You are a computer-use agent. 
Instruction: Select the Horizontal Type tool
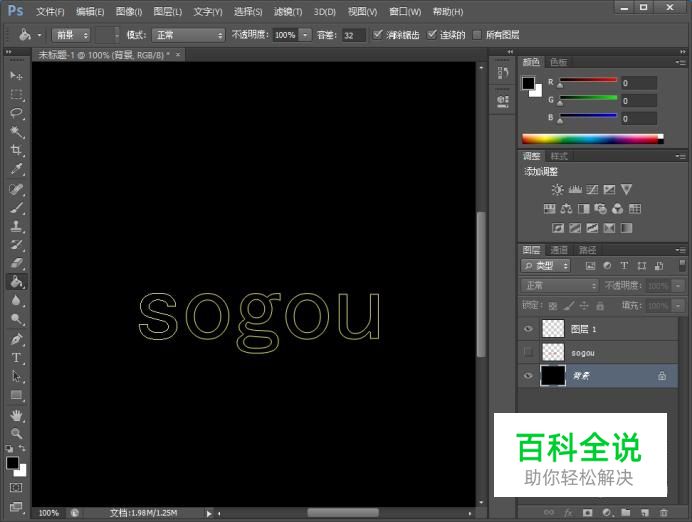(x=16, y=358)
